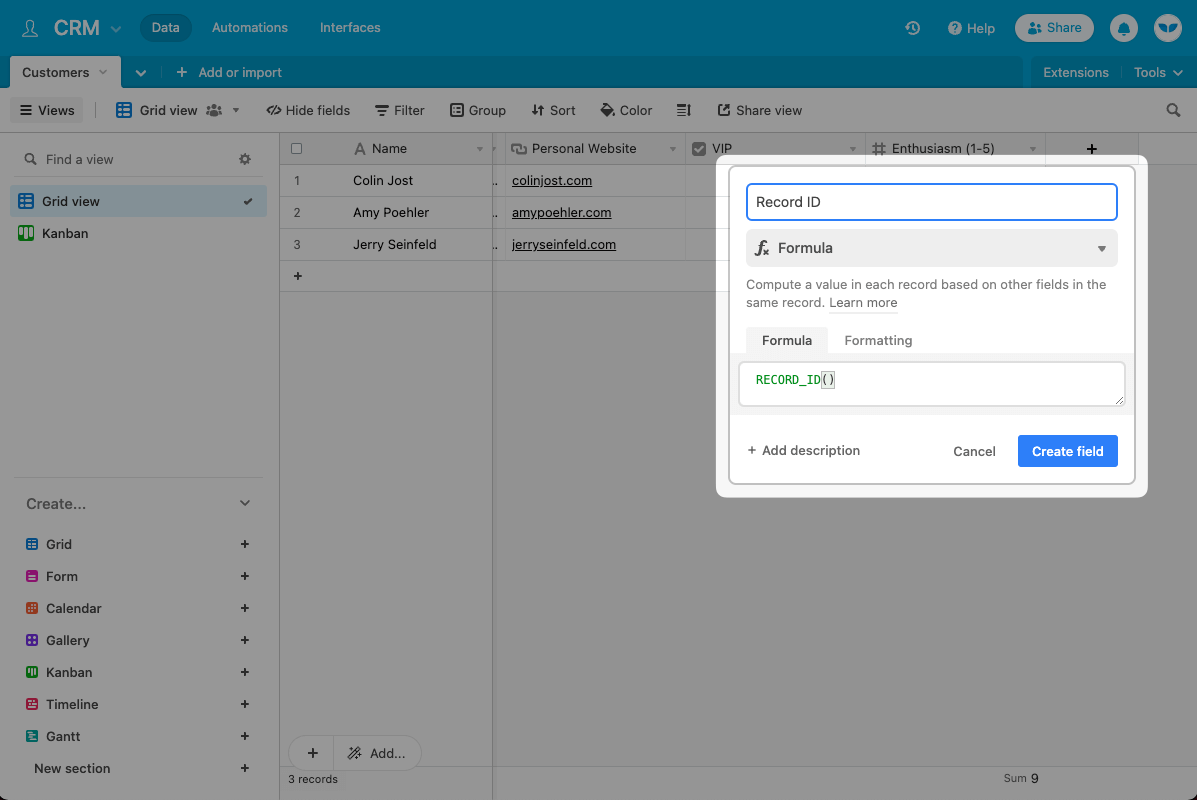Select the Kanban view in sidebar

tap(65, 233)
